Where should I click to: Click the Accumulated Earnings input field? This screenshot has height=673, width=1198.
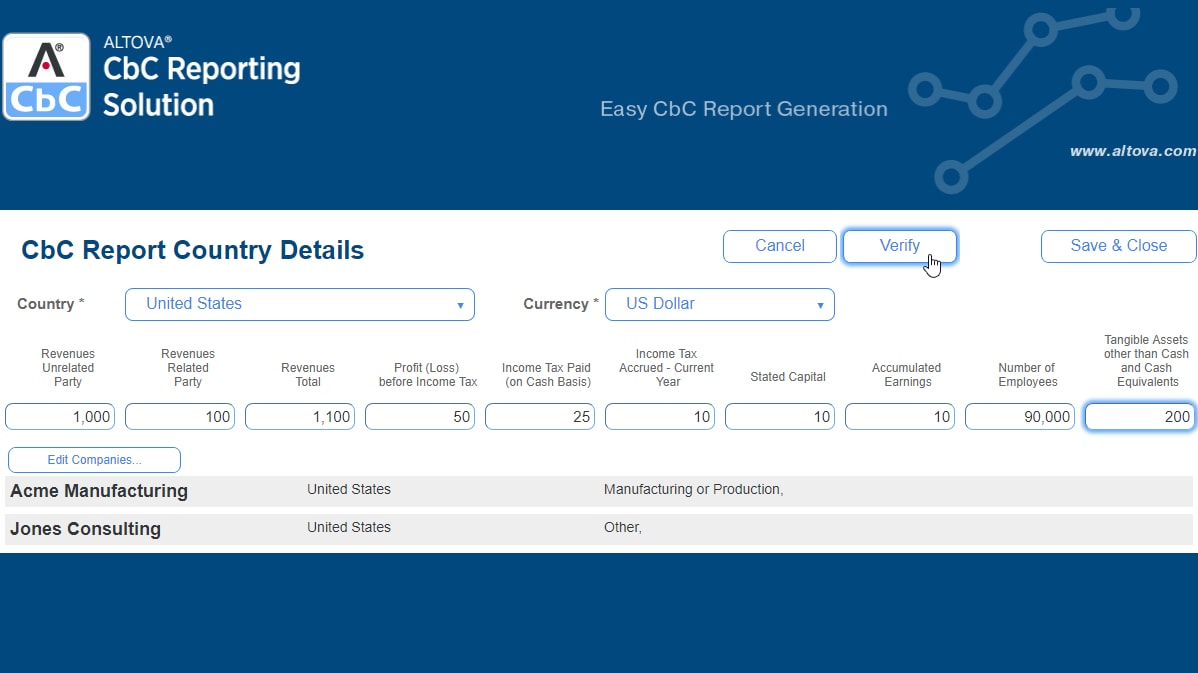pyautogui.click(x=900, y=416)
